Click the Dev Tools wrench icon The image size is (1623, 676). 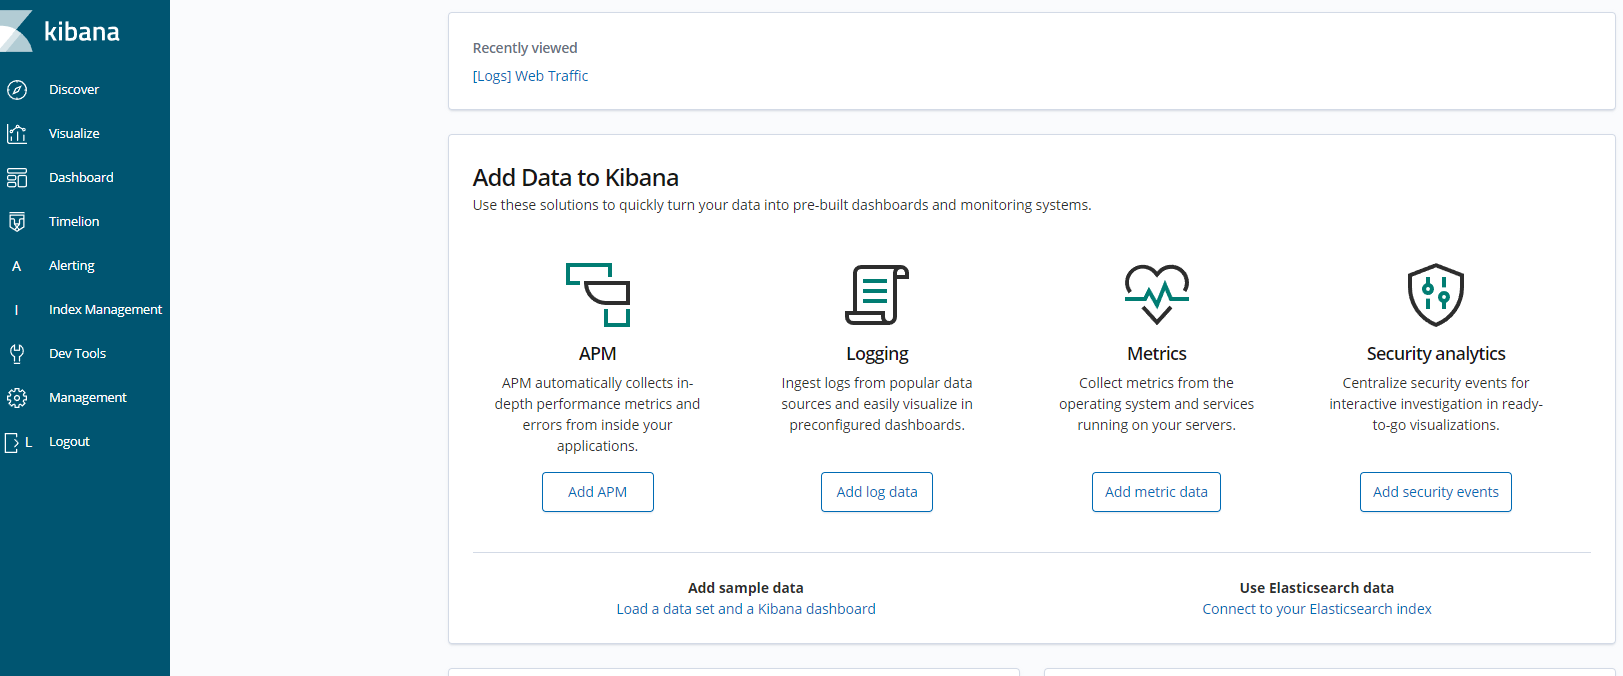click(x=17, y=354)
